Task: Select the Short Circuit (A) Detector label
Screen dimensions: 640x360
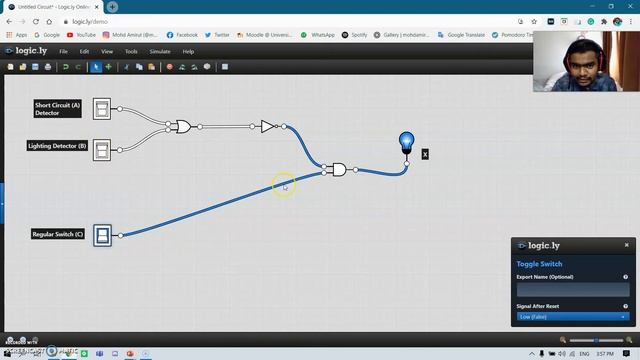Action: (x=58, y=109)
